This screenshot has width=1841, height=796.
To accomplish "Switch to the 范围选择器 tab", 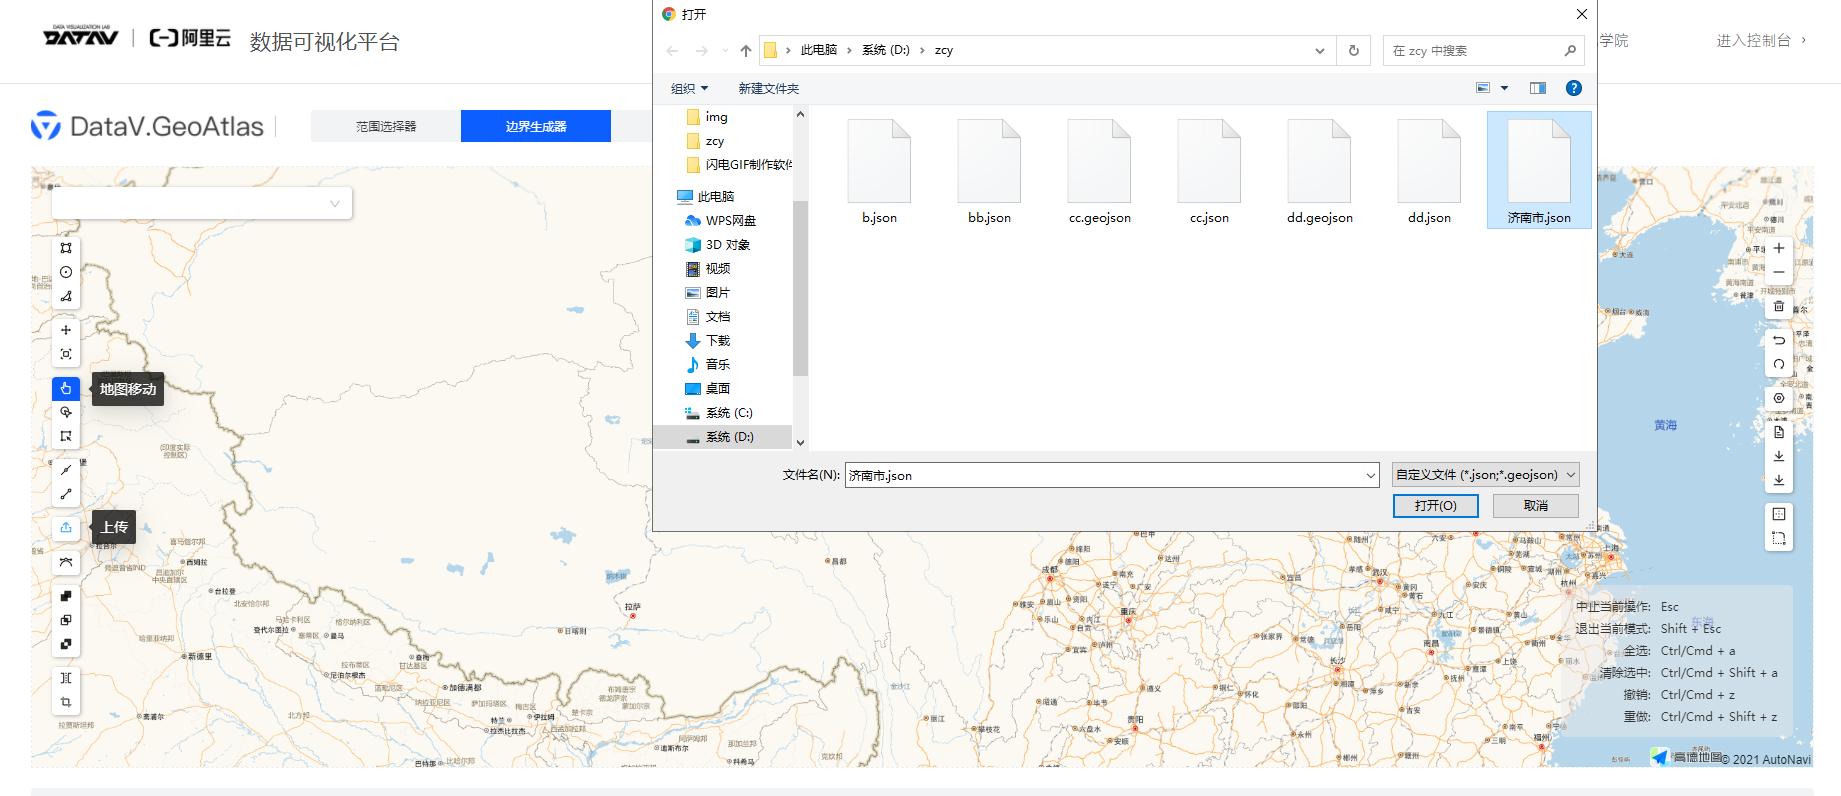I will click(x=386, y=126).
